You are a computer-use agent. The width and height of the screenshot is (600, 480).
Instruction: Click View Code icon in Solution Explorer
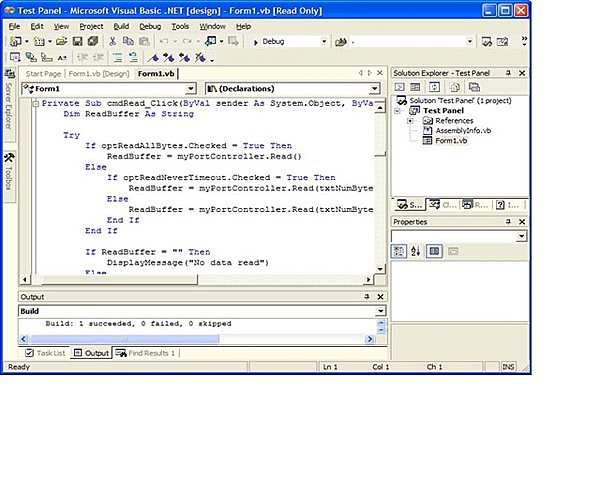(399, 87)
